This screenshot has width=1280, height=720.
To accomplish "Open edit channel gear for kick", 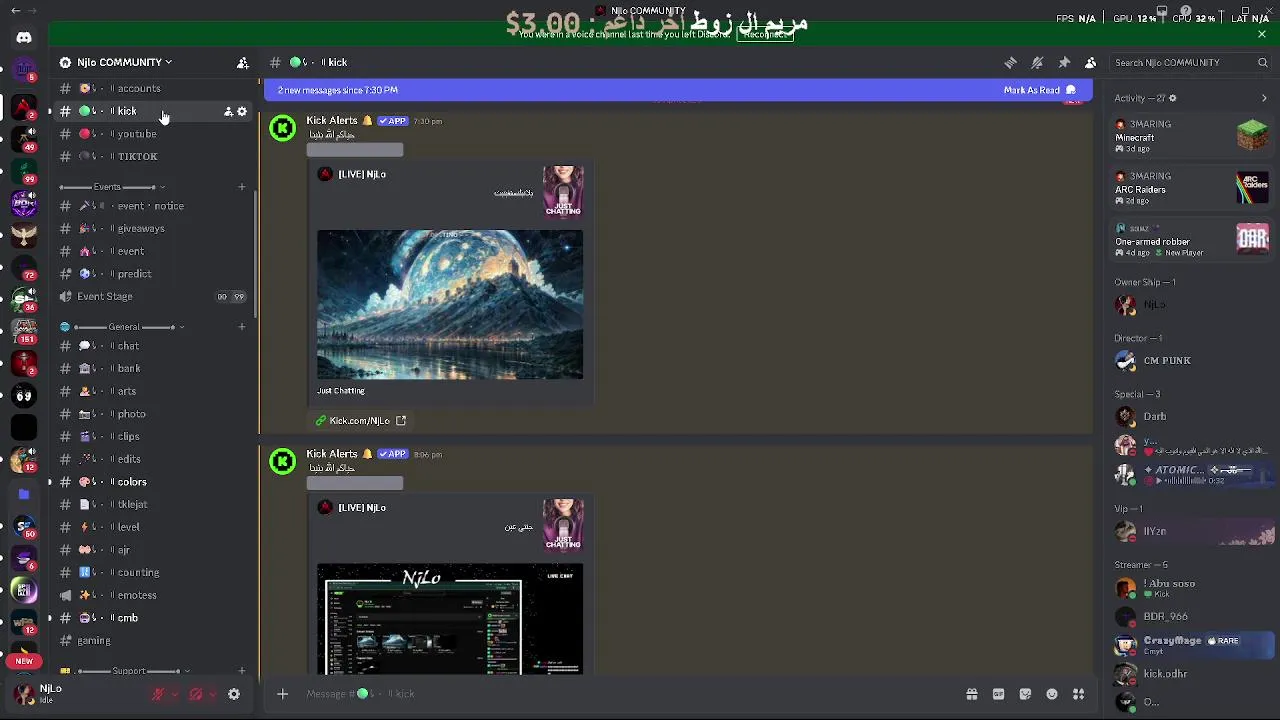I will (242, 112).
